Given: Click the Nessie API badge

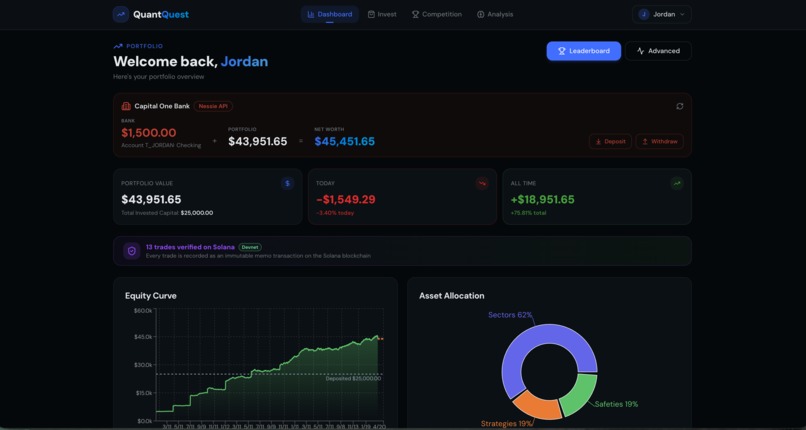Looking at the screenshot, I should 213,106.
